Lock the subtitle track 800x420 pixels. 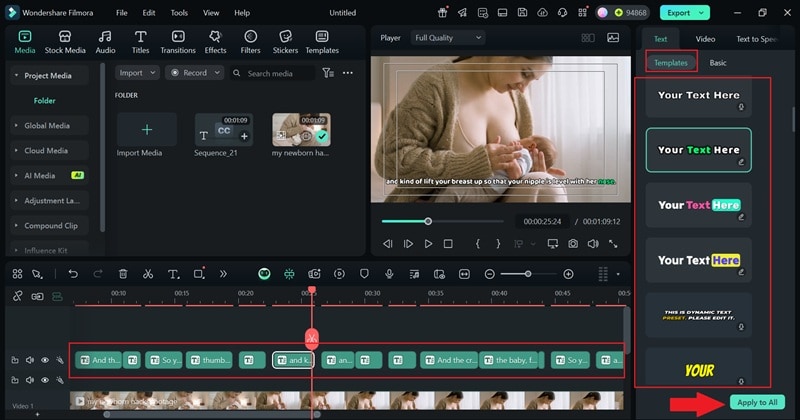click(x=15, y=360)
